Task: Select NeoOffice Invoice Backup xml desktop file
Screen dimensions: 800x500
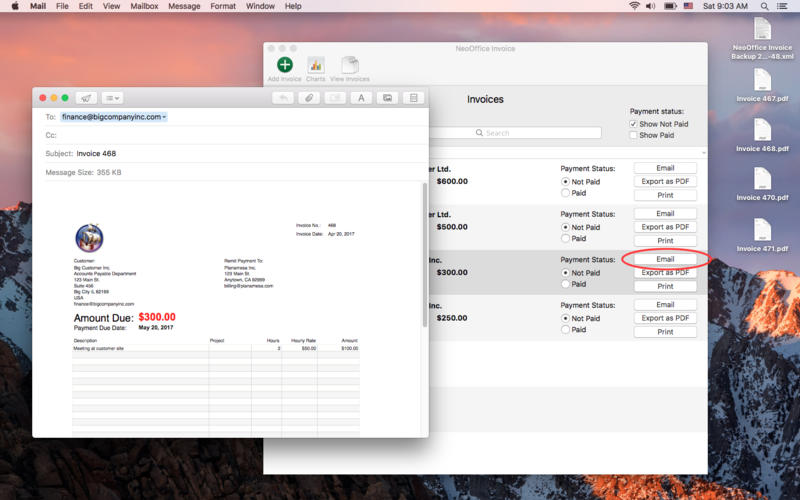Action: pos(762,38)
